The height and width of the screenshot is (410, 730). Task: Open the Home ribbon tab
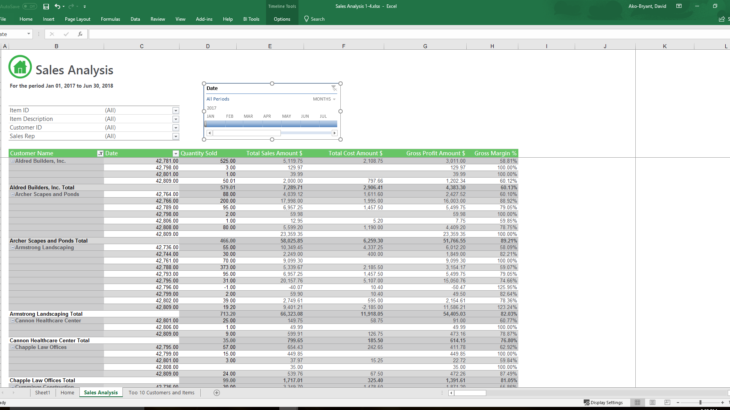coord(26,19)
